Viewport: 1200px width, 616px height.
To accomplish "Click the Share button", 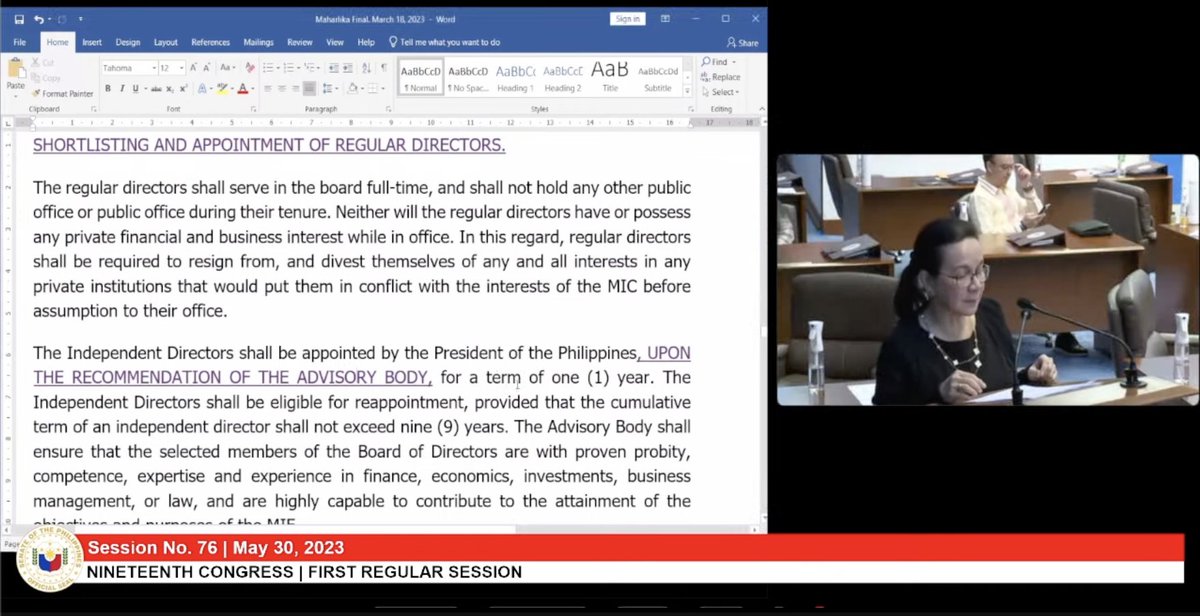I will pos(743,43).
